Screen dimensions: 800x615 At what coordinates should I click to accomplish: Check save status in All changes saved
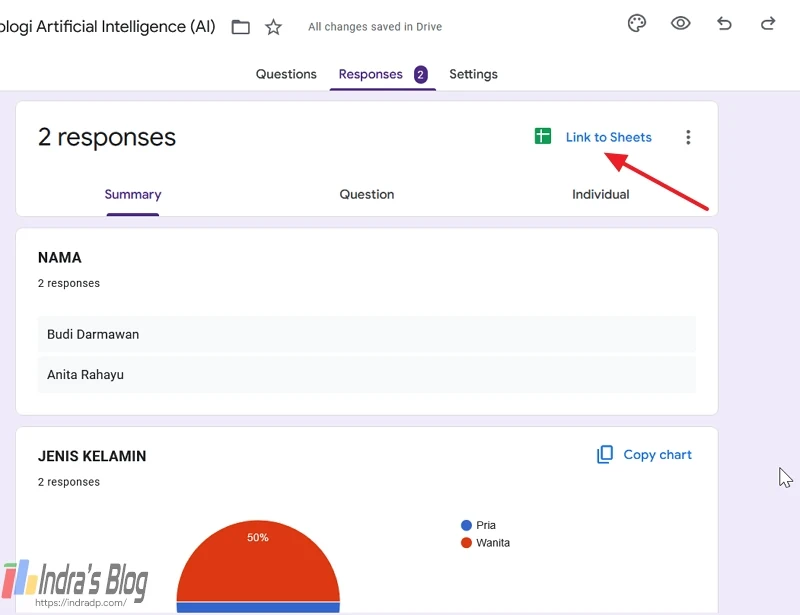click(x=374, y=27)
